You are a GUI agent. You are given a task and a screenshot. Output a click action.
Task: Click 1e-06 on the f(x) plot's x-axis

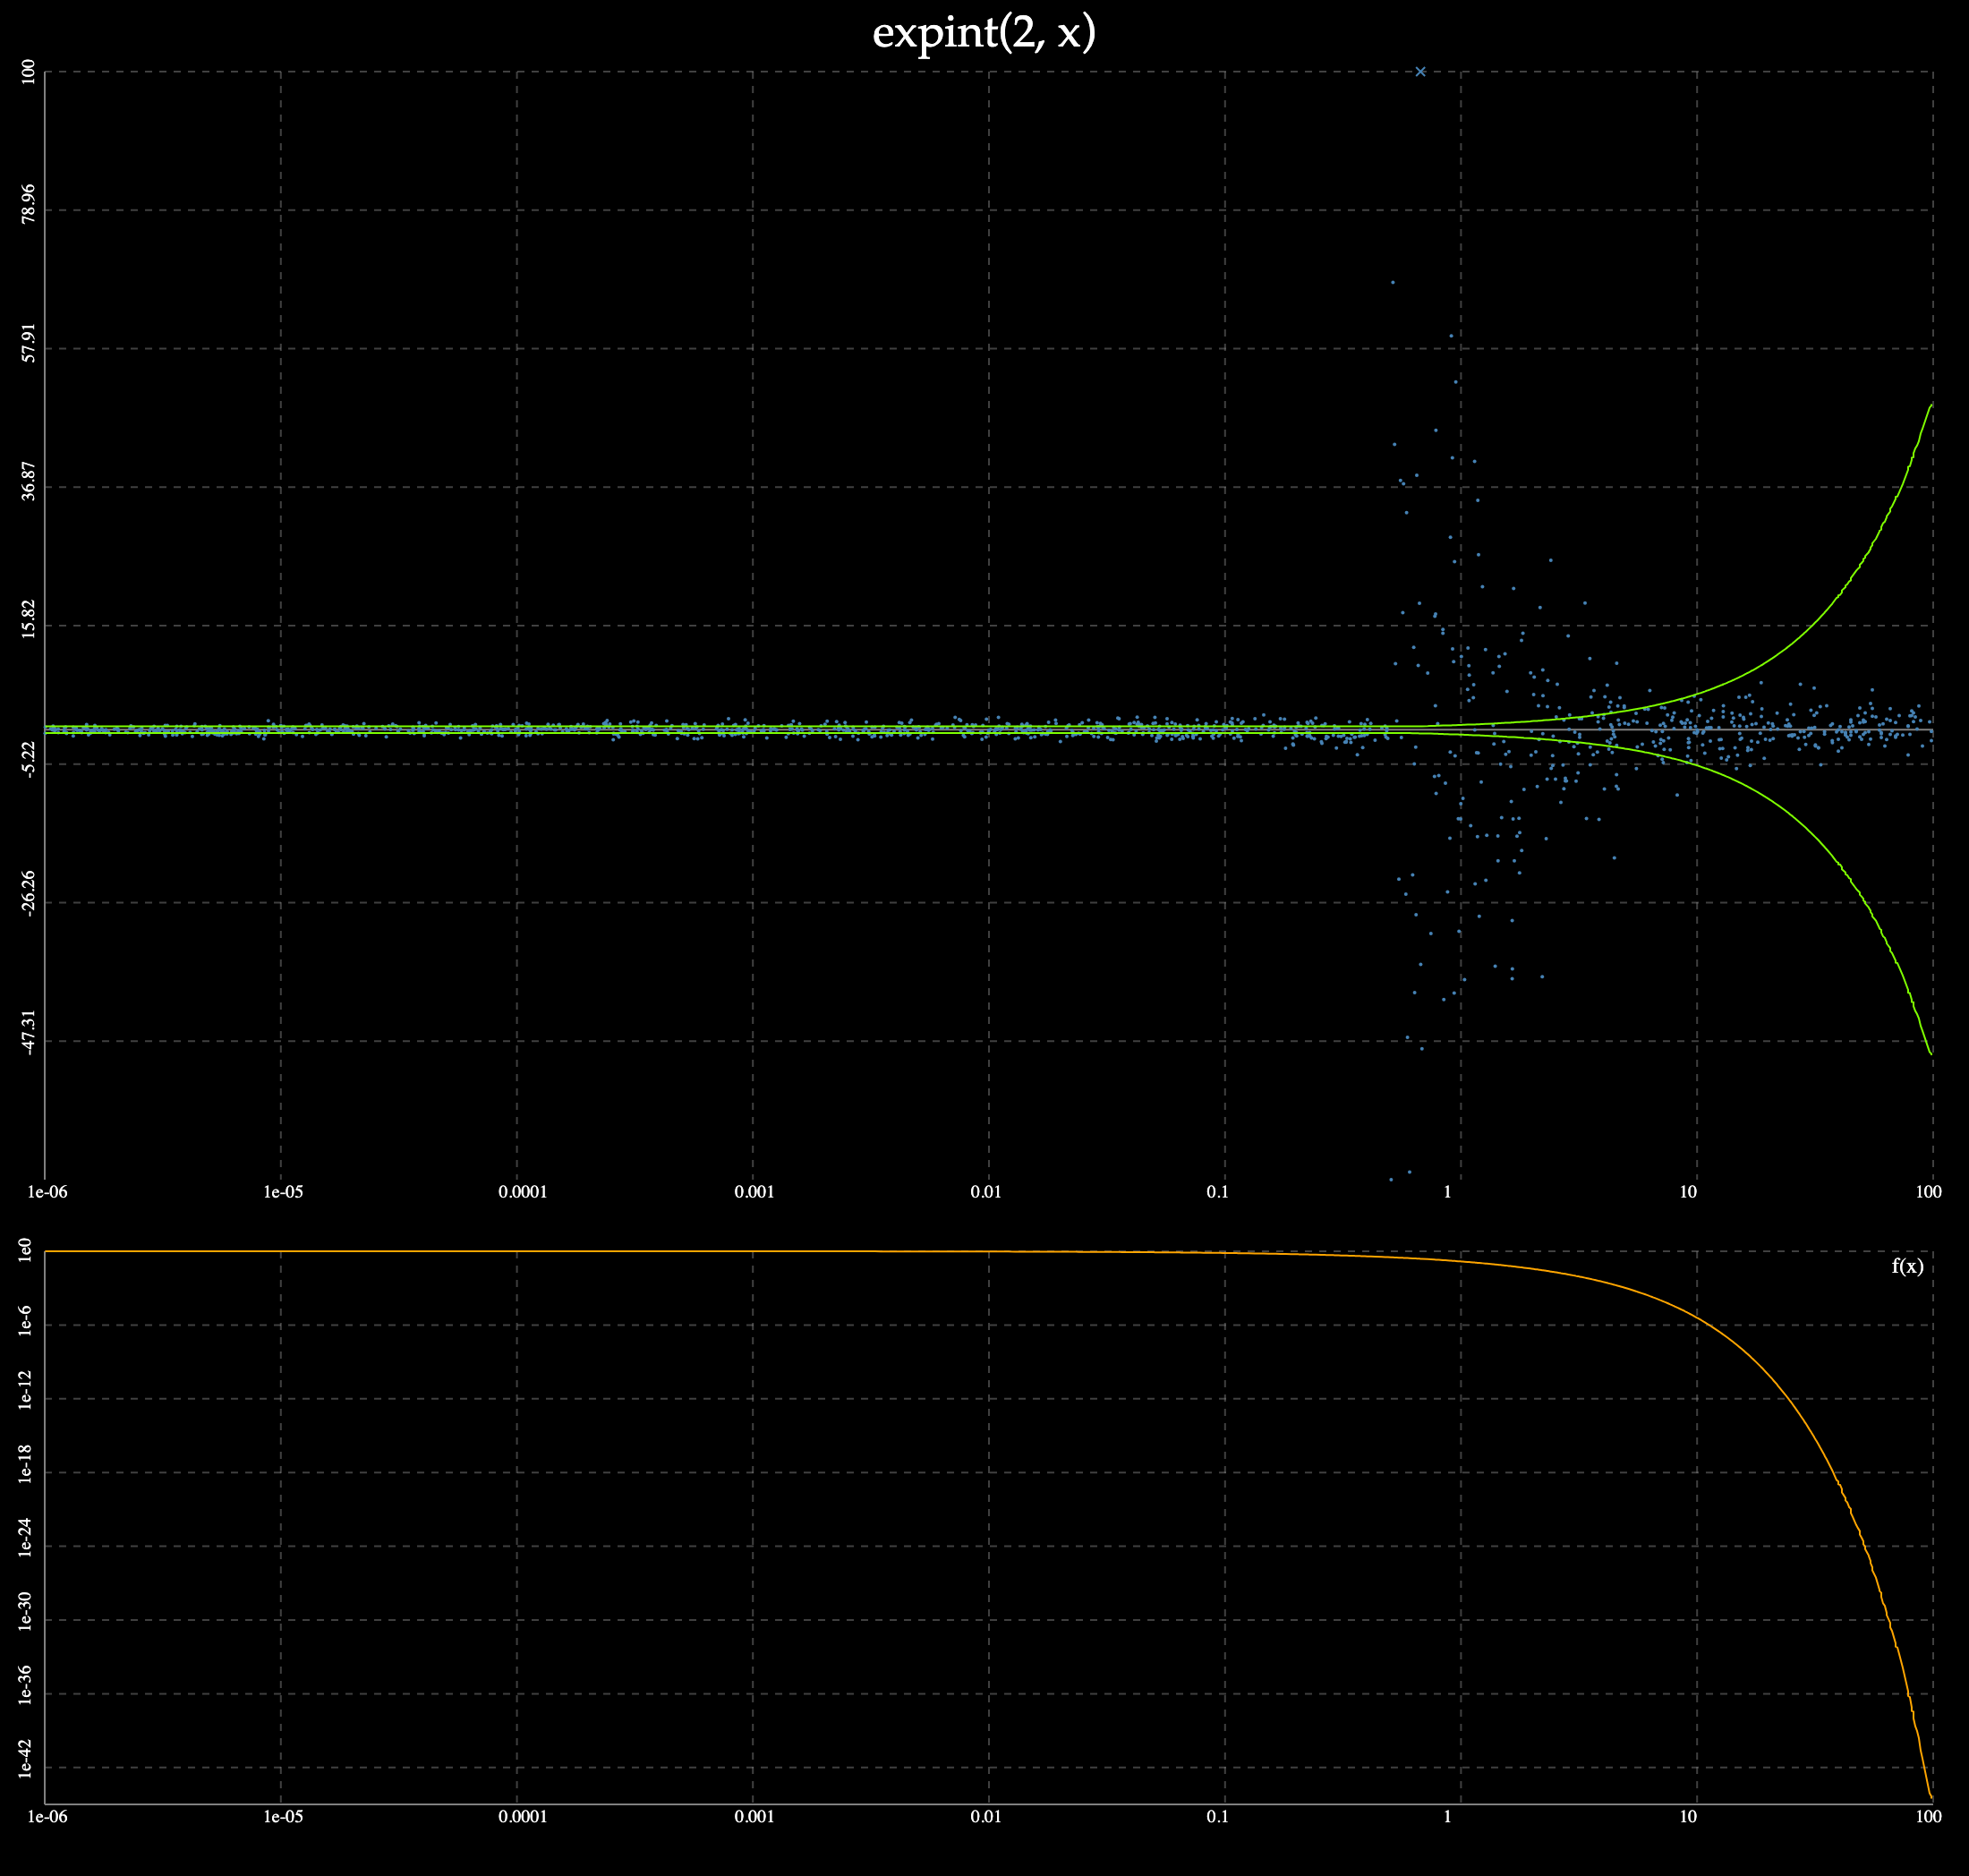pos(47,1817)
